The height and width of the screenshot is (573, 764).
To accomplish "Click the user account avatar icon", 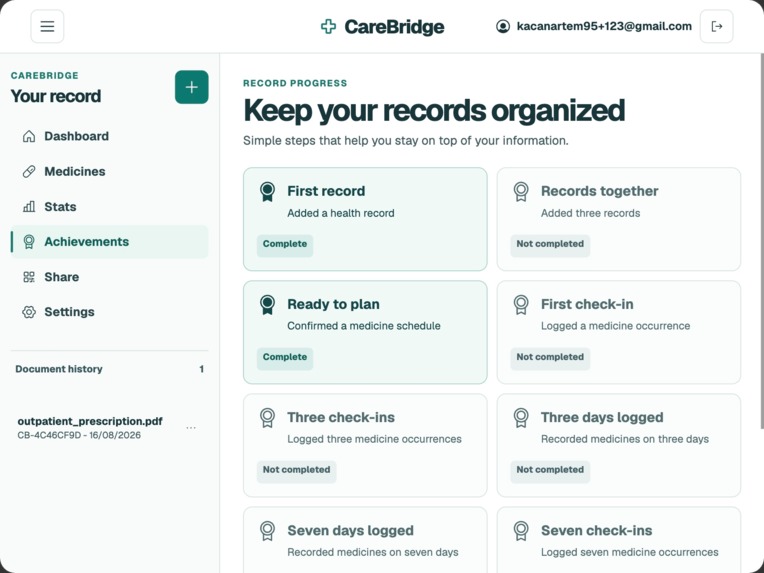I will pos(503,26).
